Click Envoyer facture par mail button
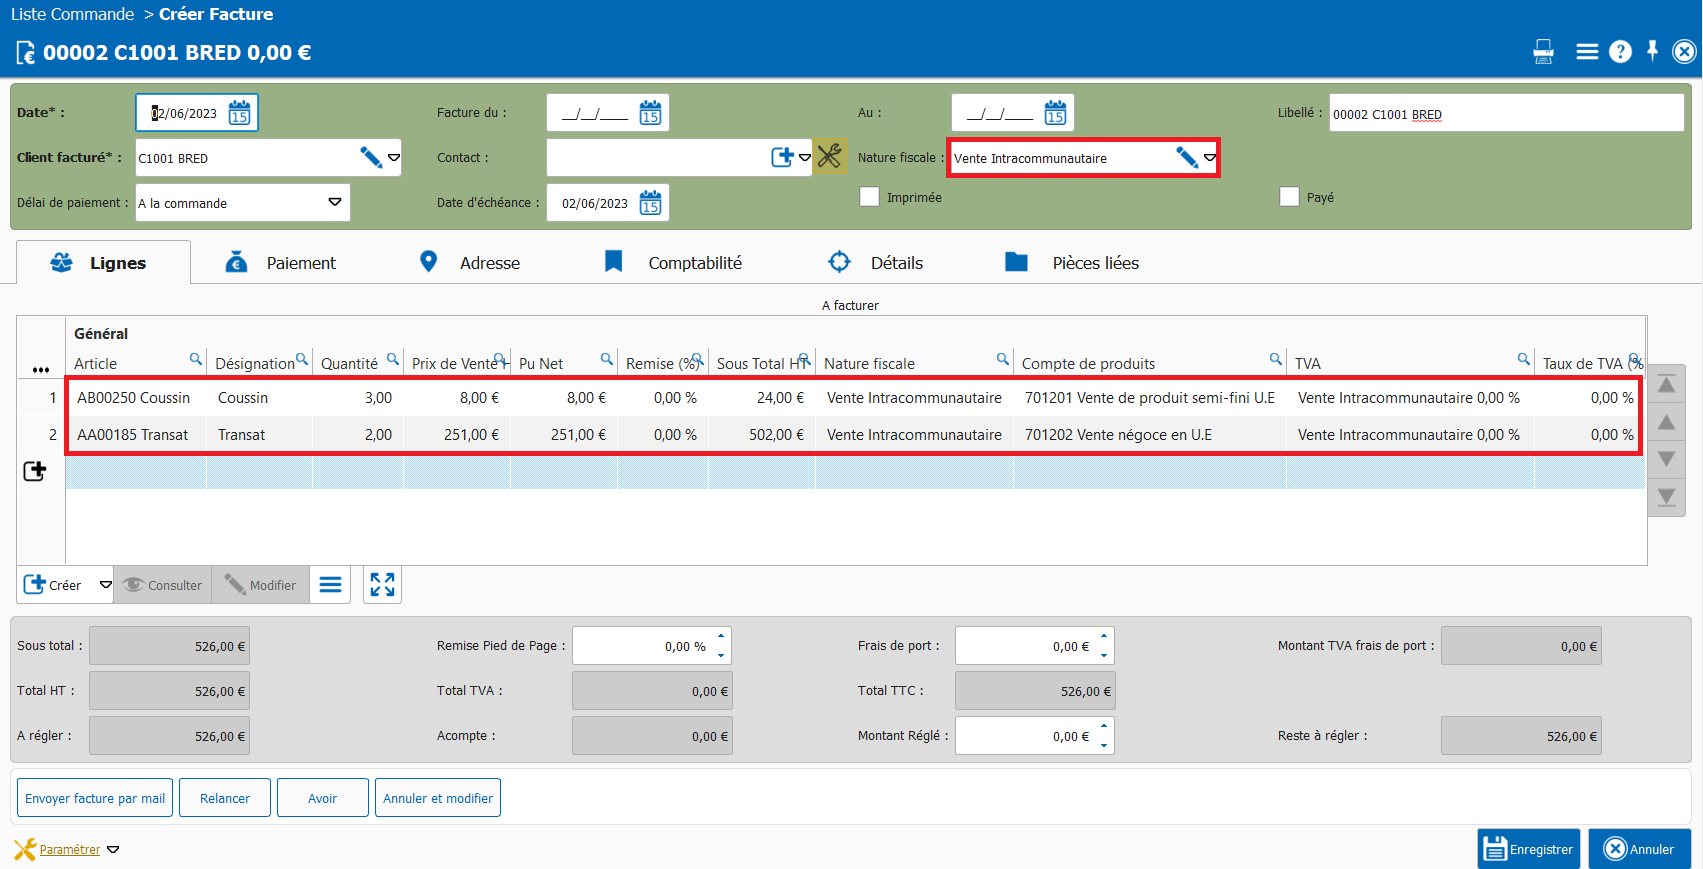 (x=95, y=798)
